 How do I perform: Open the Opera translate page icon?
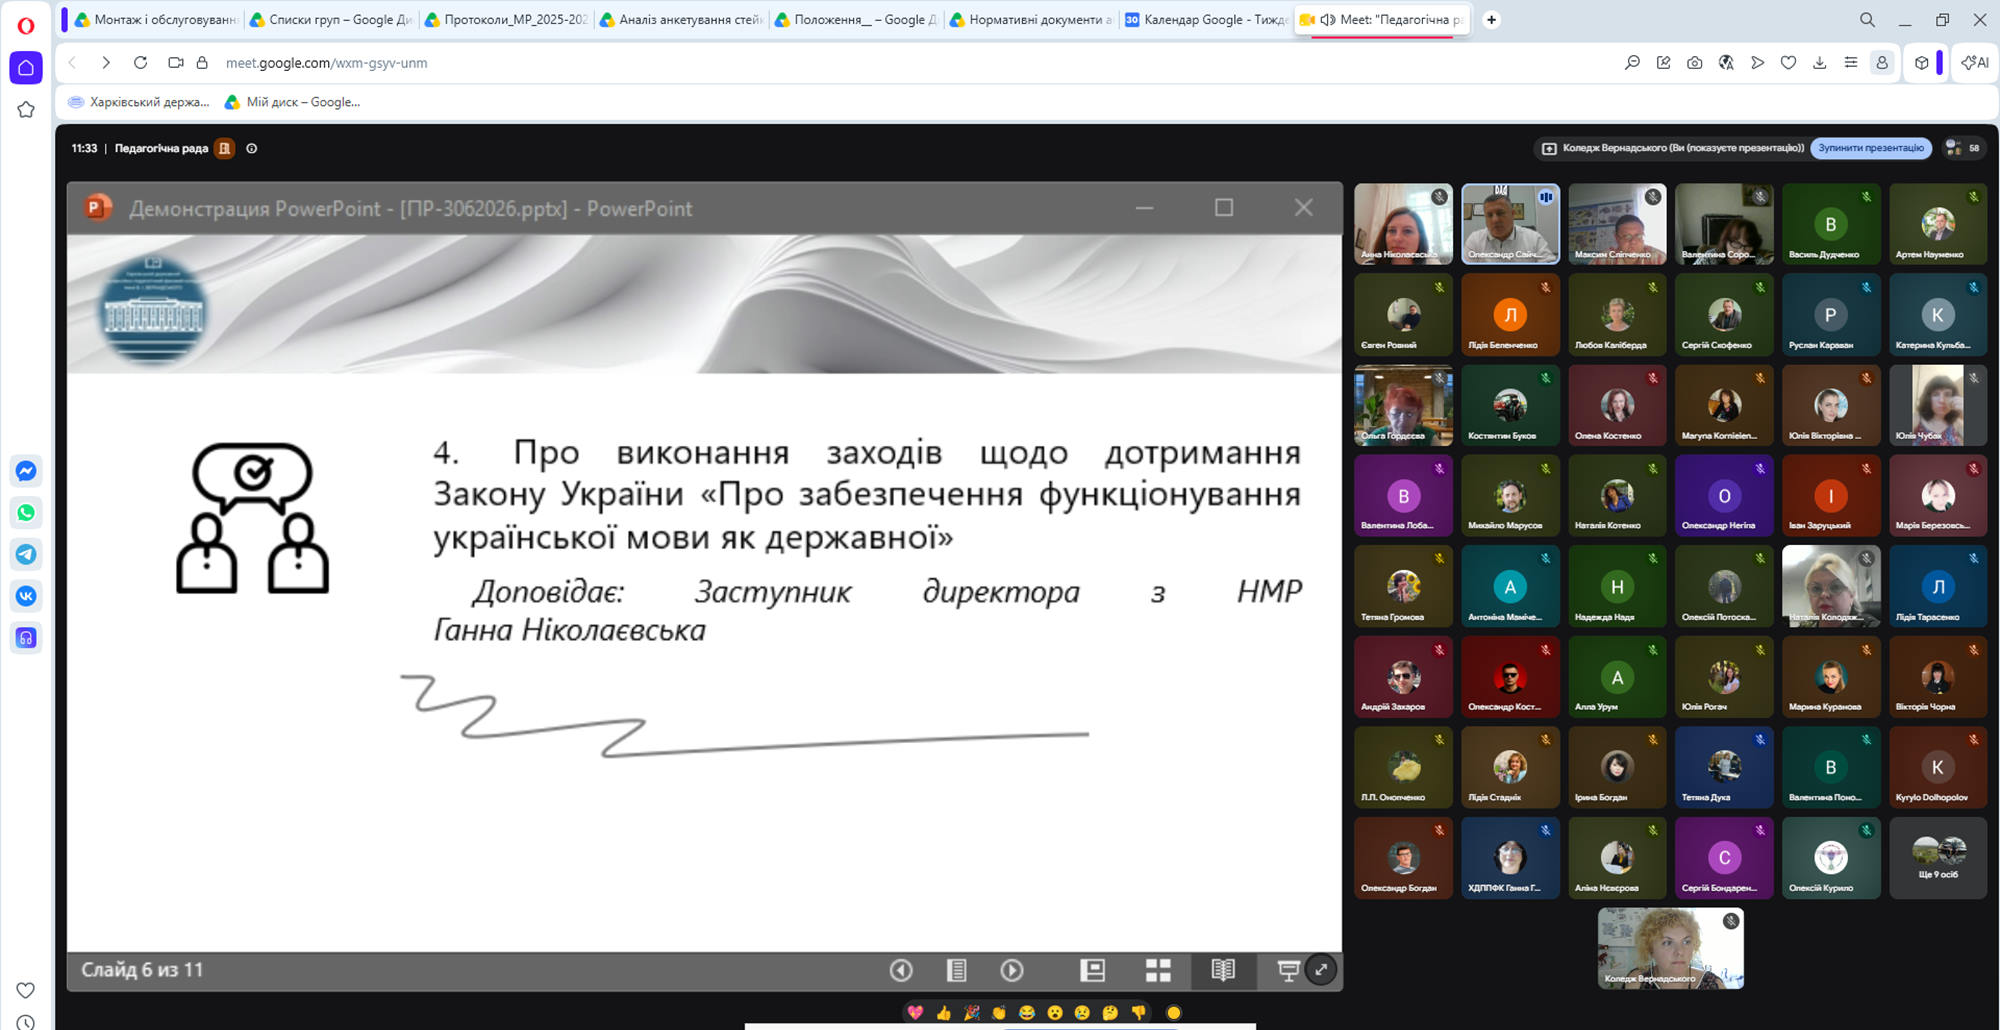pos(1726,63)
